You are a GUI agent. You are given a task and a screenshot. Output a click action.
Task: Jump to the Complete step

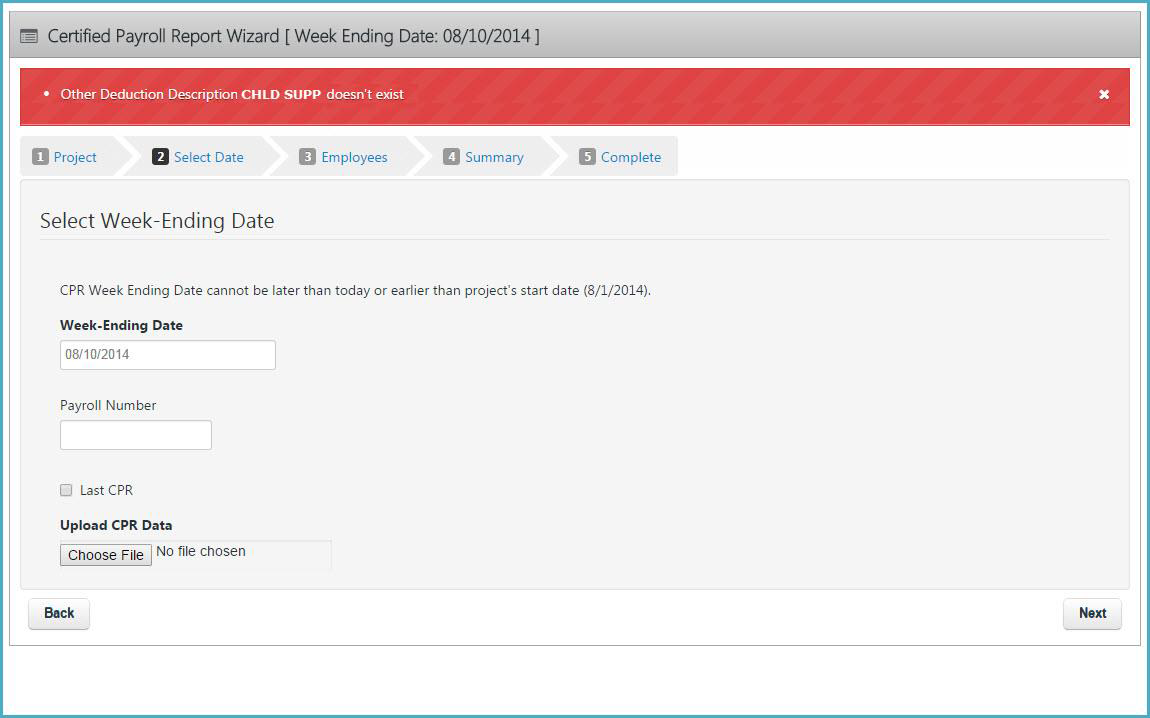coord(630,157)
